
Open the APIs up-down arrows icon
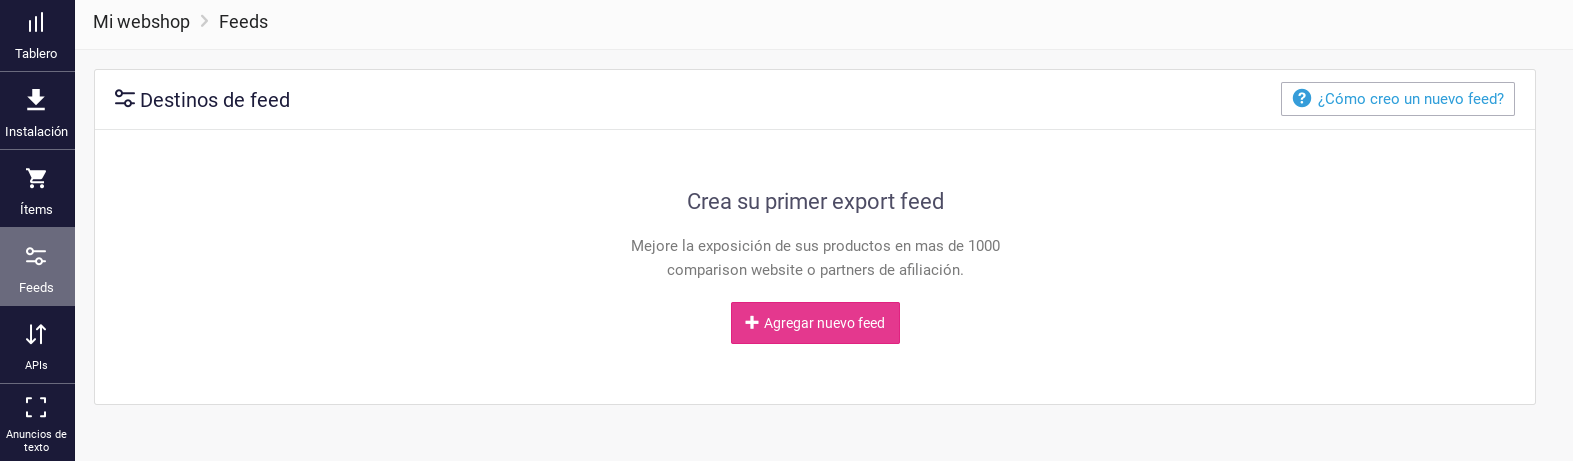[x=36, y=334]
